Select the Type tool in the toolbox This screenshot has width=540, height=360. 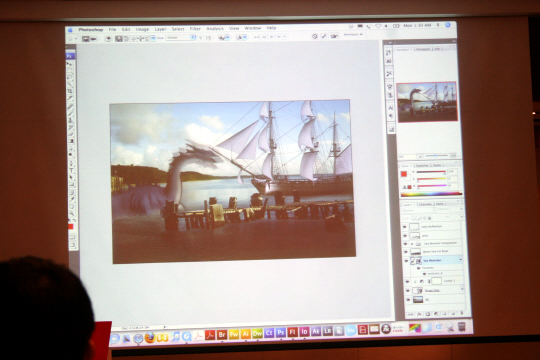click(x=71, y=170)
